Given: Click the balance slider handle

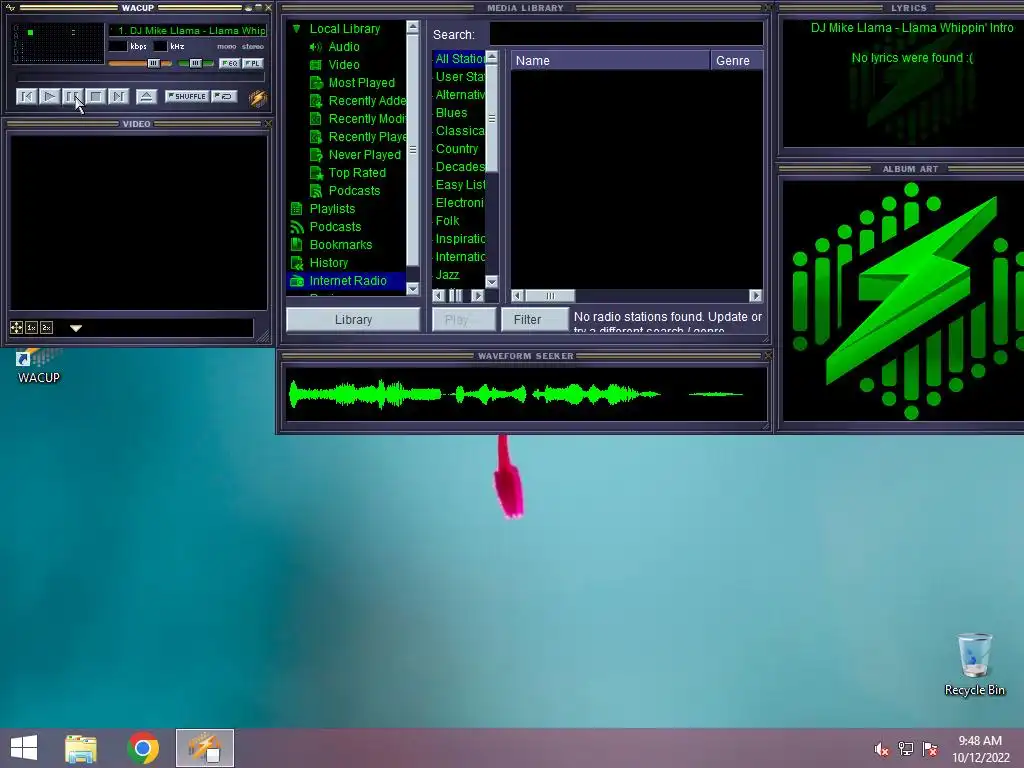Looking at the screenshot, I should click(195, 63).
